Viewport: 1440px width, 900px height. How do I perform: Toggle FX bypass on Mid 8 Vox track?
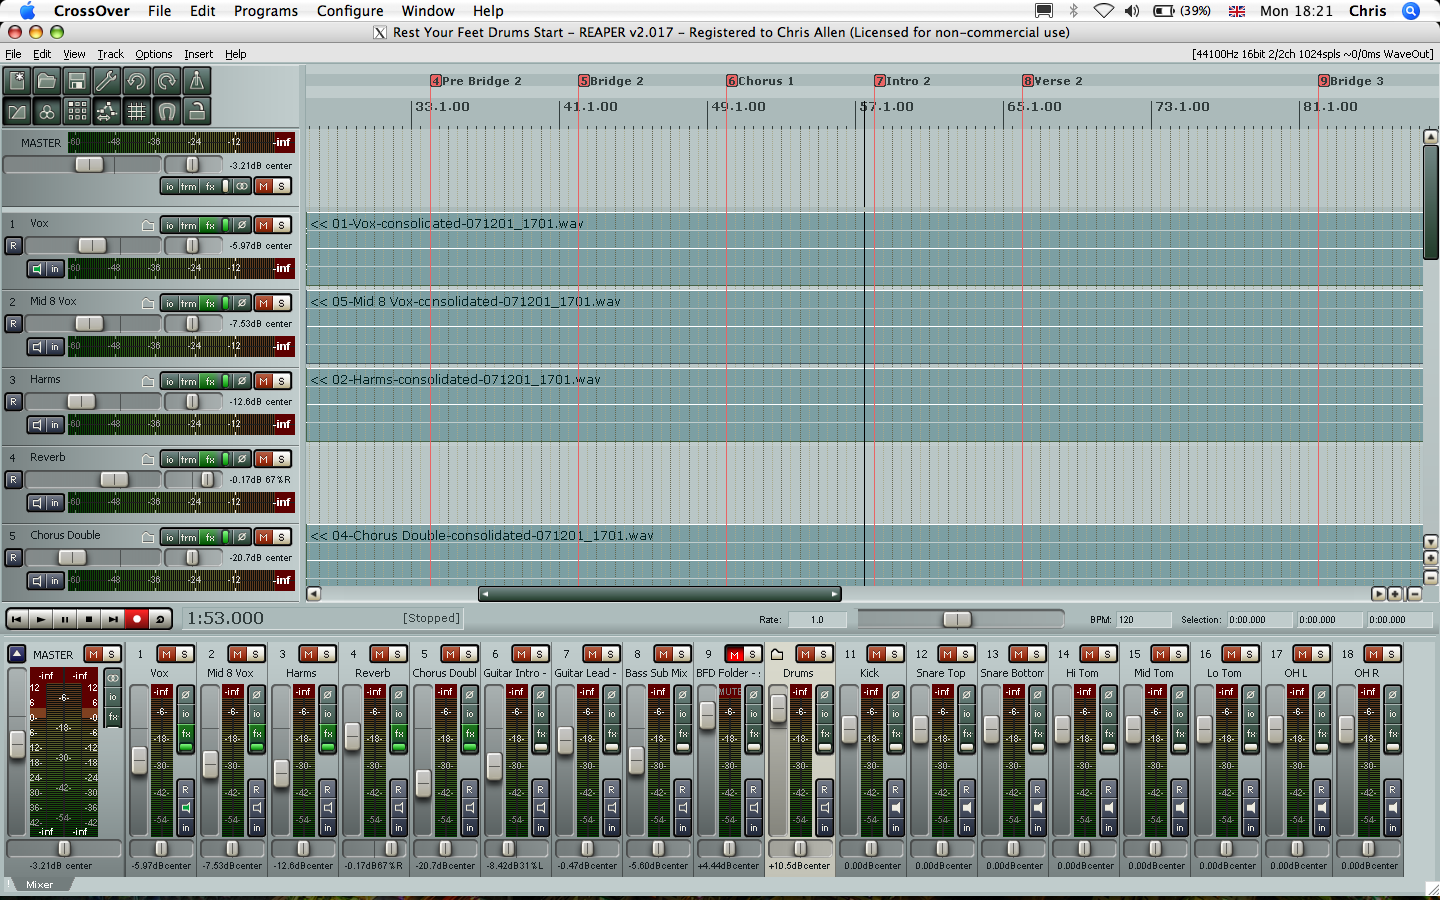click(x=226, y=303)
